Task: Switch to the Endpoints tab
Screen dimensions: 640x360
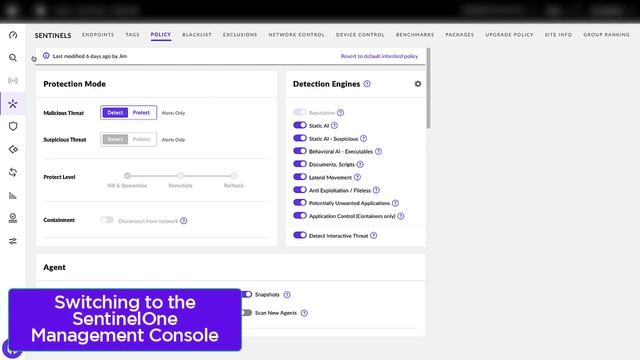Action: point(98,35)
